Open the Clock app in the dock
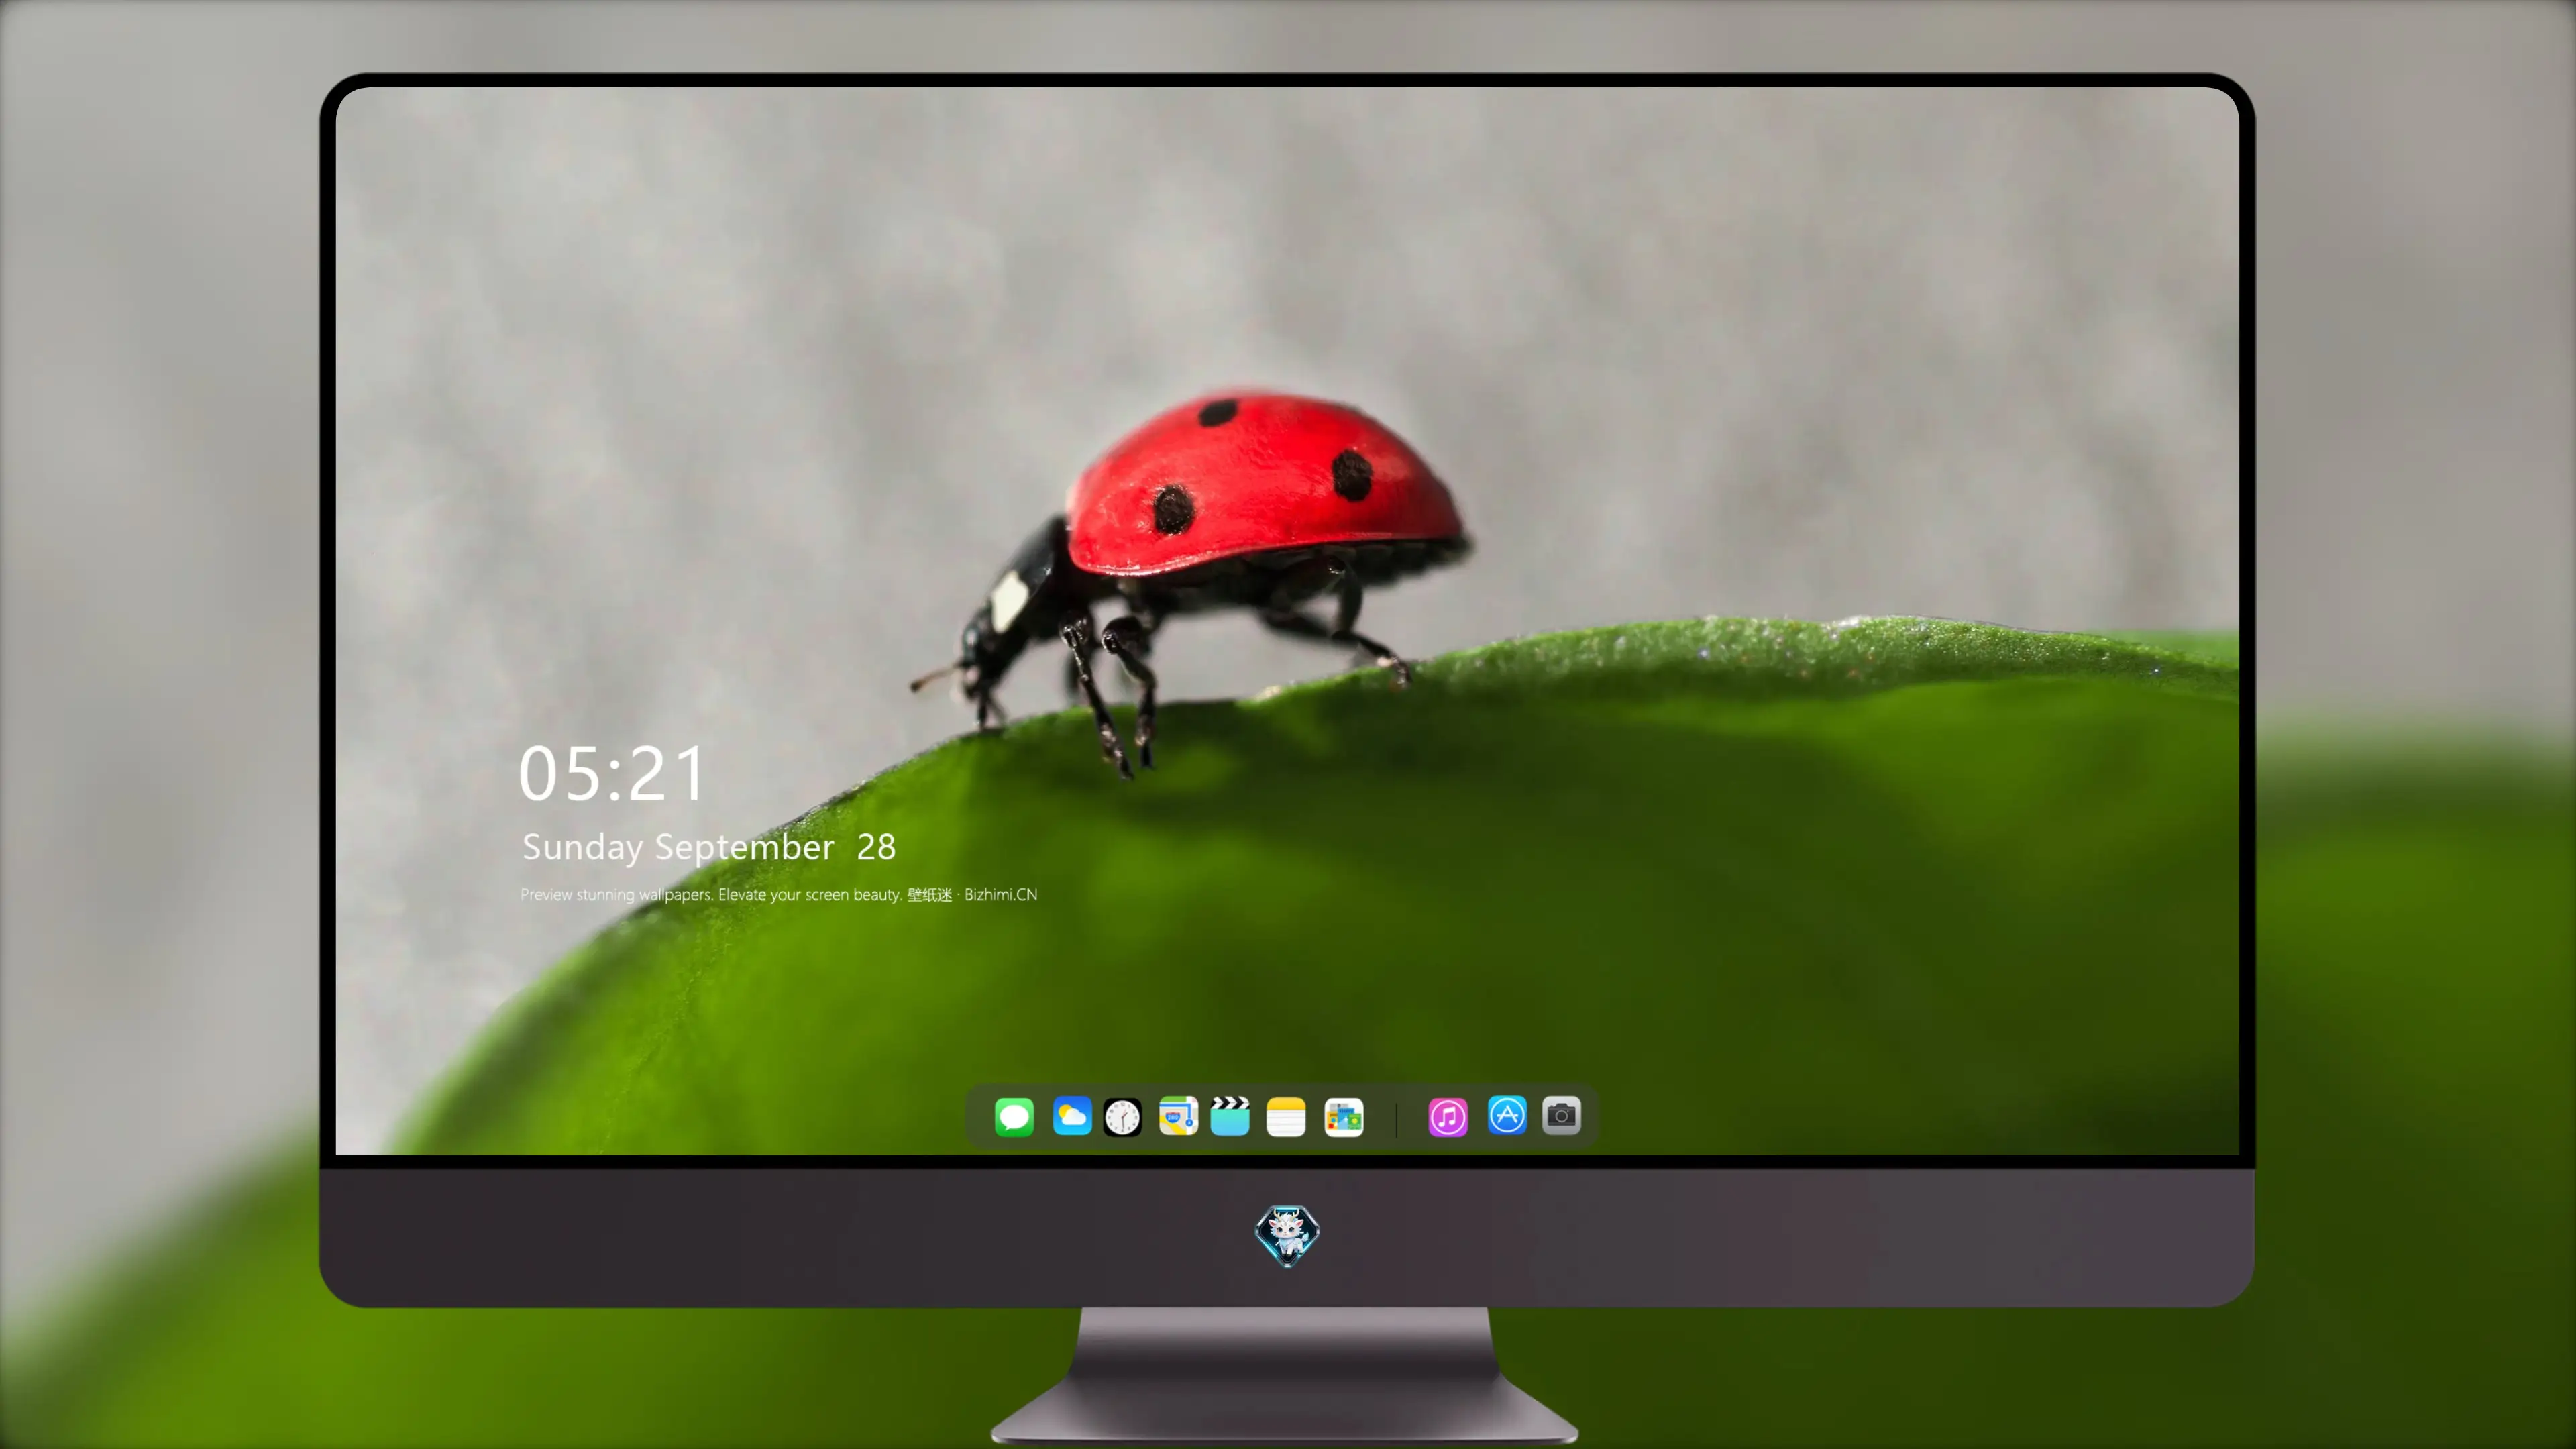Image resolution: width=2576 pixels, height=1449 pixels. pos(1122,1117)
